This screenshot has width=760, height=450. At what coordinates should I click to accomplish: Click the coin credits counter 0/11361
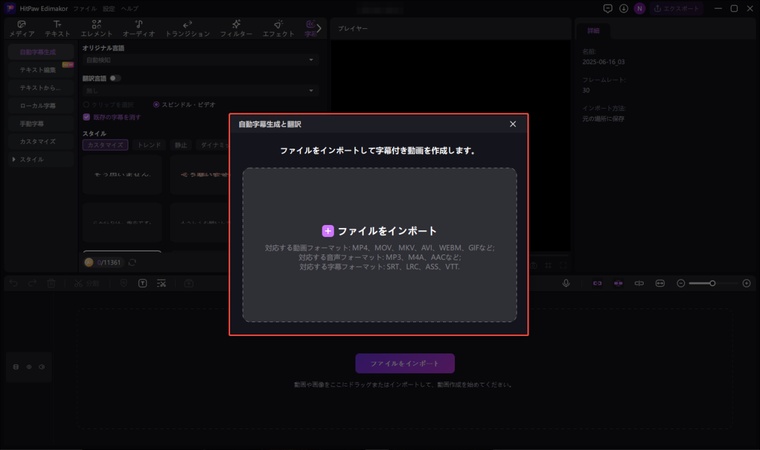click(104, 262)
